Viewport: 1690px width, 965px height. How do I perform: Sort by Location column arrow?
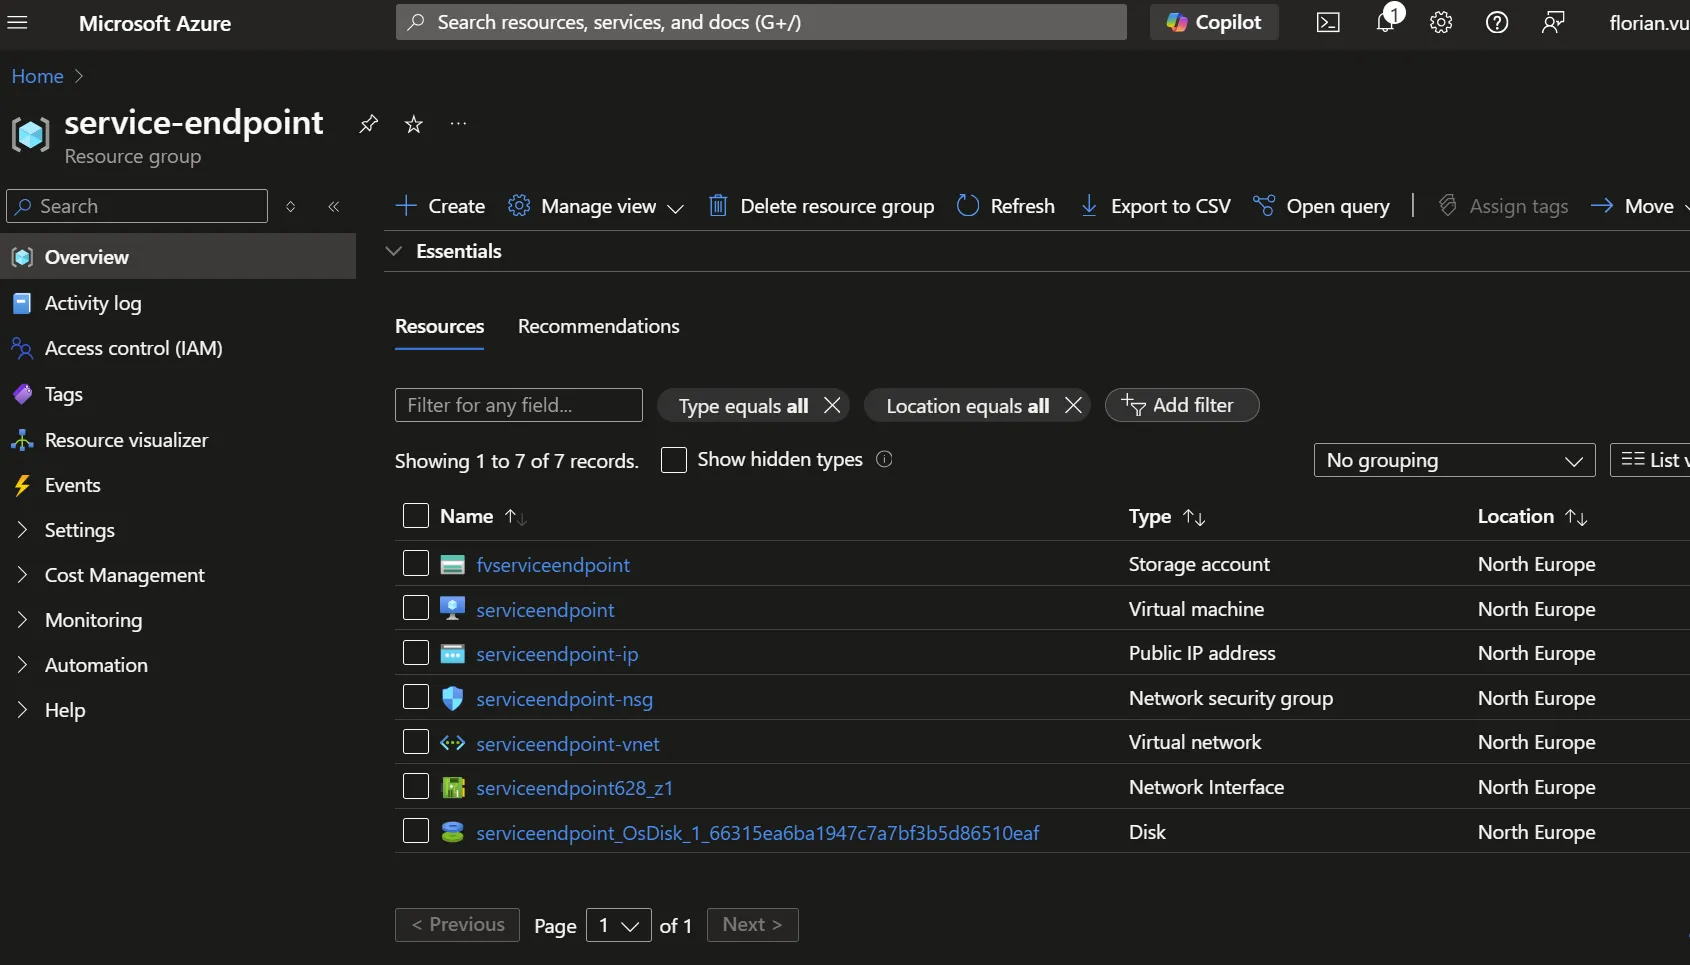(1576, 517)
